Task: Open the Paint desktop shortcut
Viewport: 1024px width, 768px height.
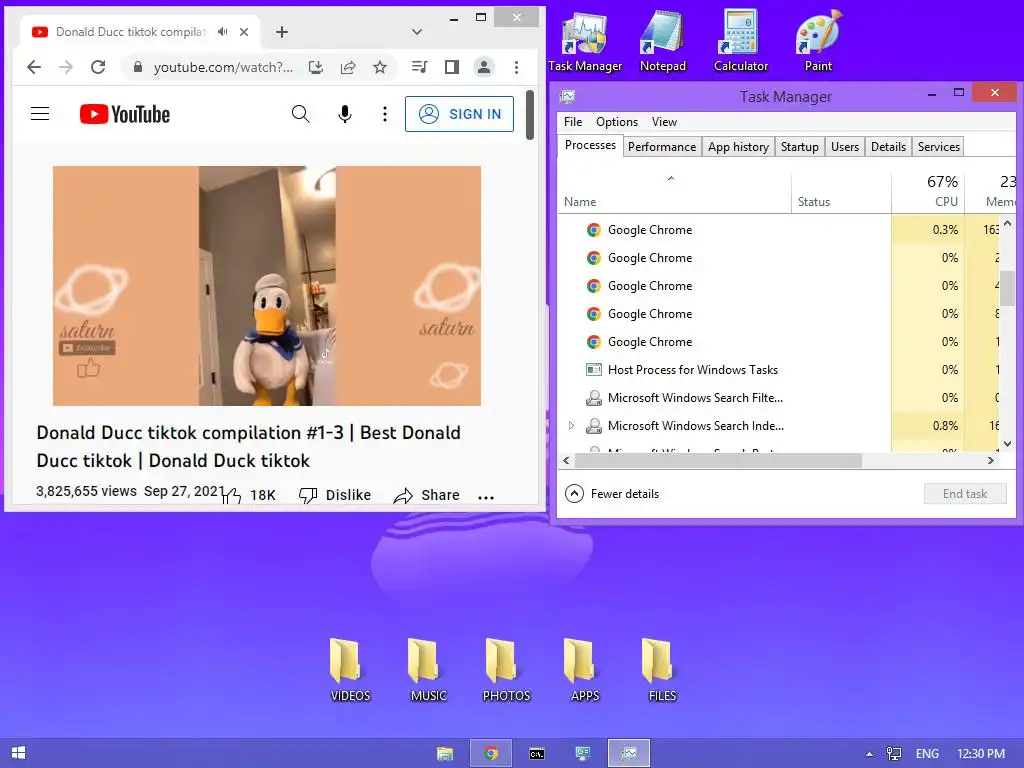Action: 818,40
